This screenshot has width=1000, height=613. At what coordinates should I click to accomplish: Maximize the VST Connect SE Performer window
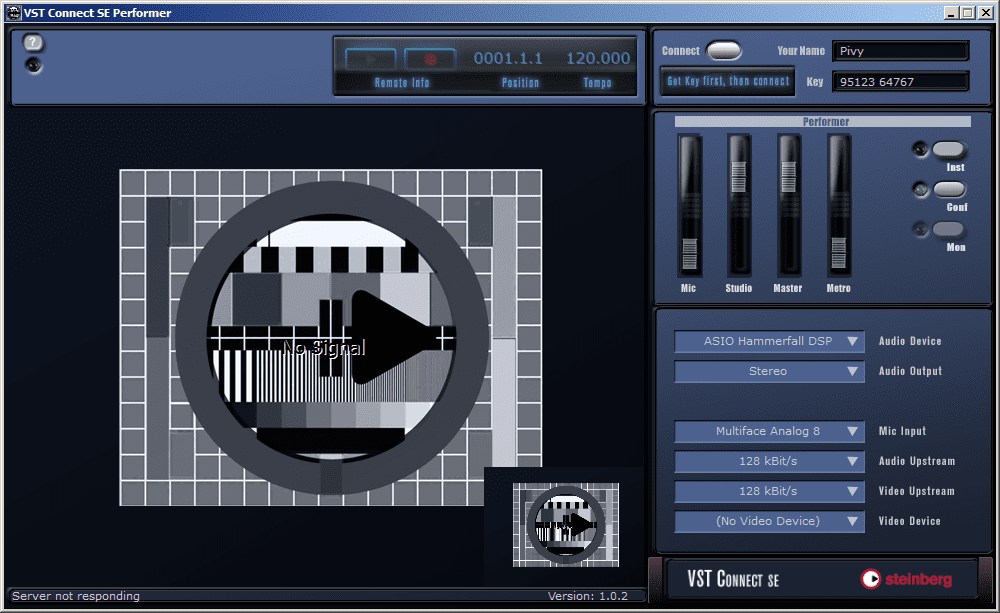[x=967, y=13]
